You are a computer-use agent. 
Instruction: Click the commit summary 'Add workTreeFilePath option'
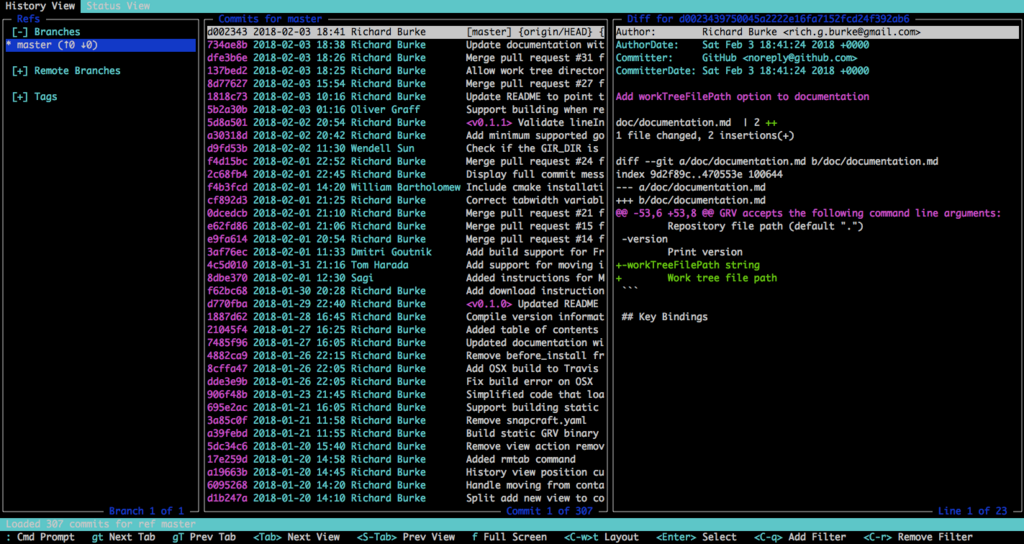[x=743, y=97]
